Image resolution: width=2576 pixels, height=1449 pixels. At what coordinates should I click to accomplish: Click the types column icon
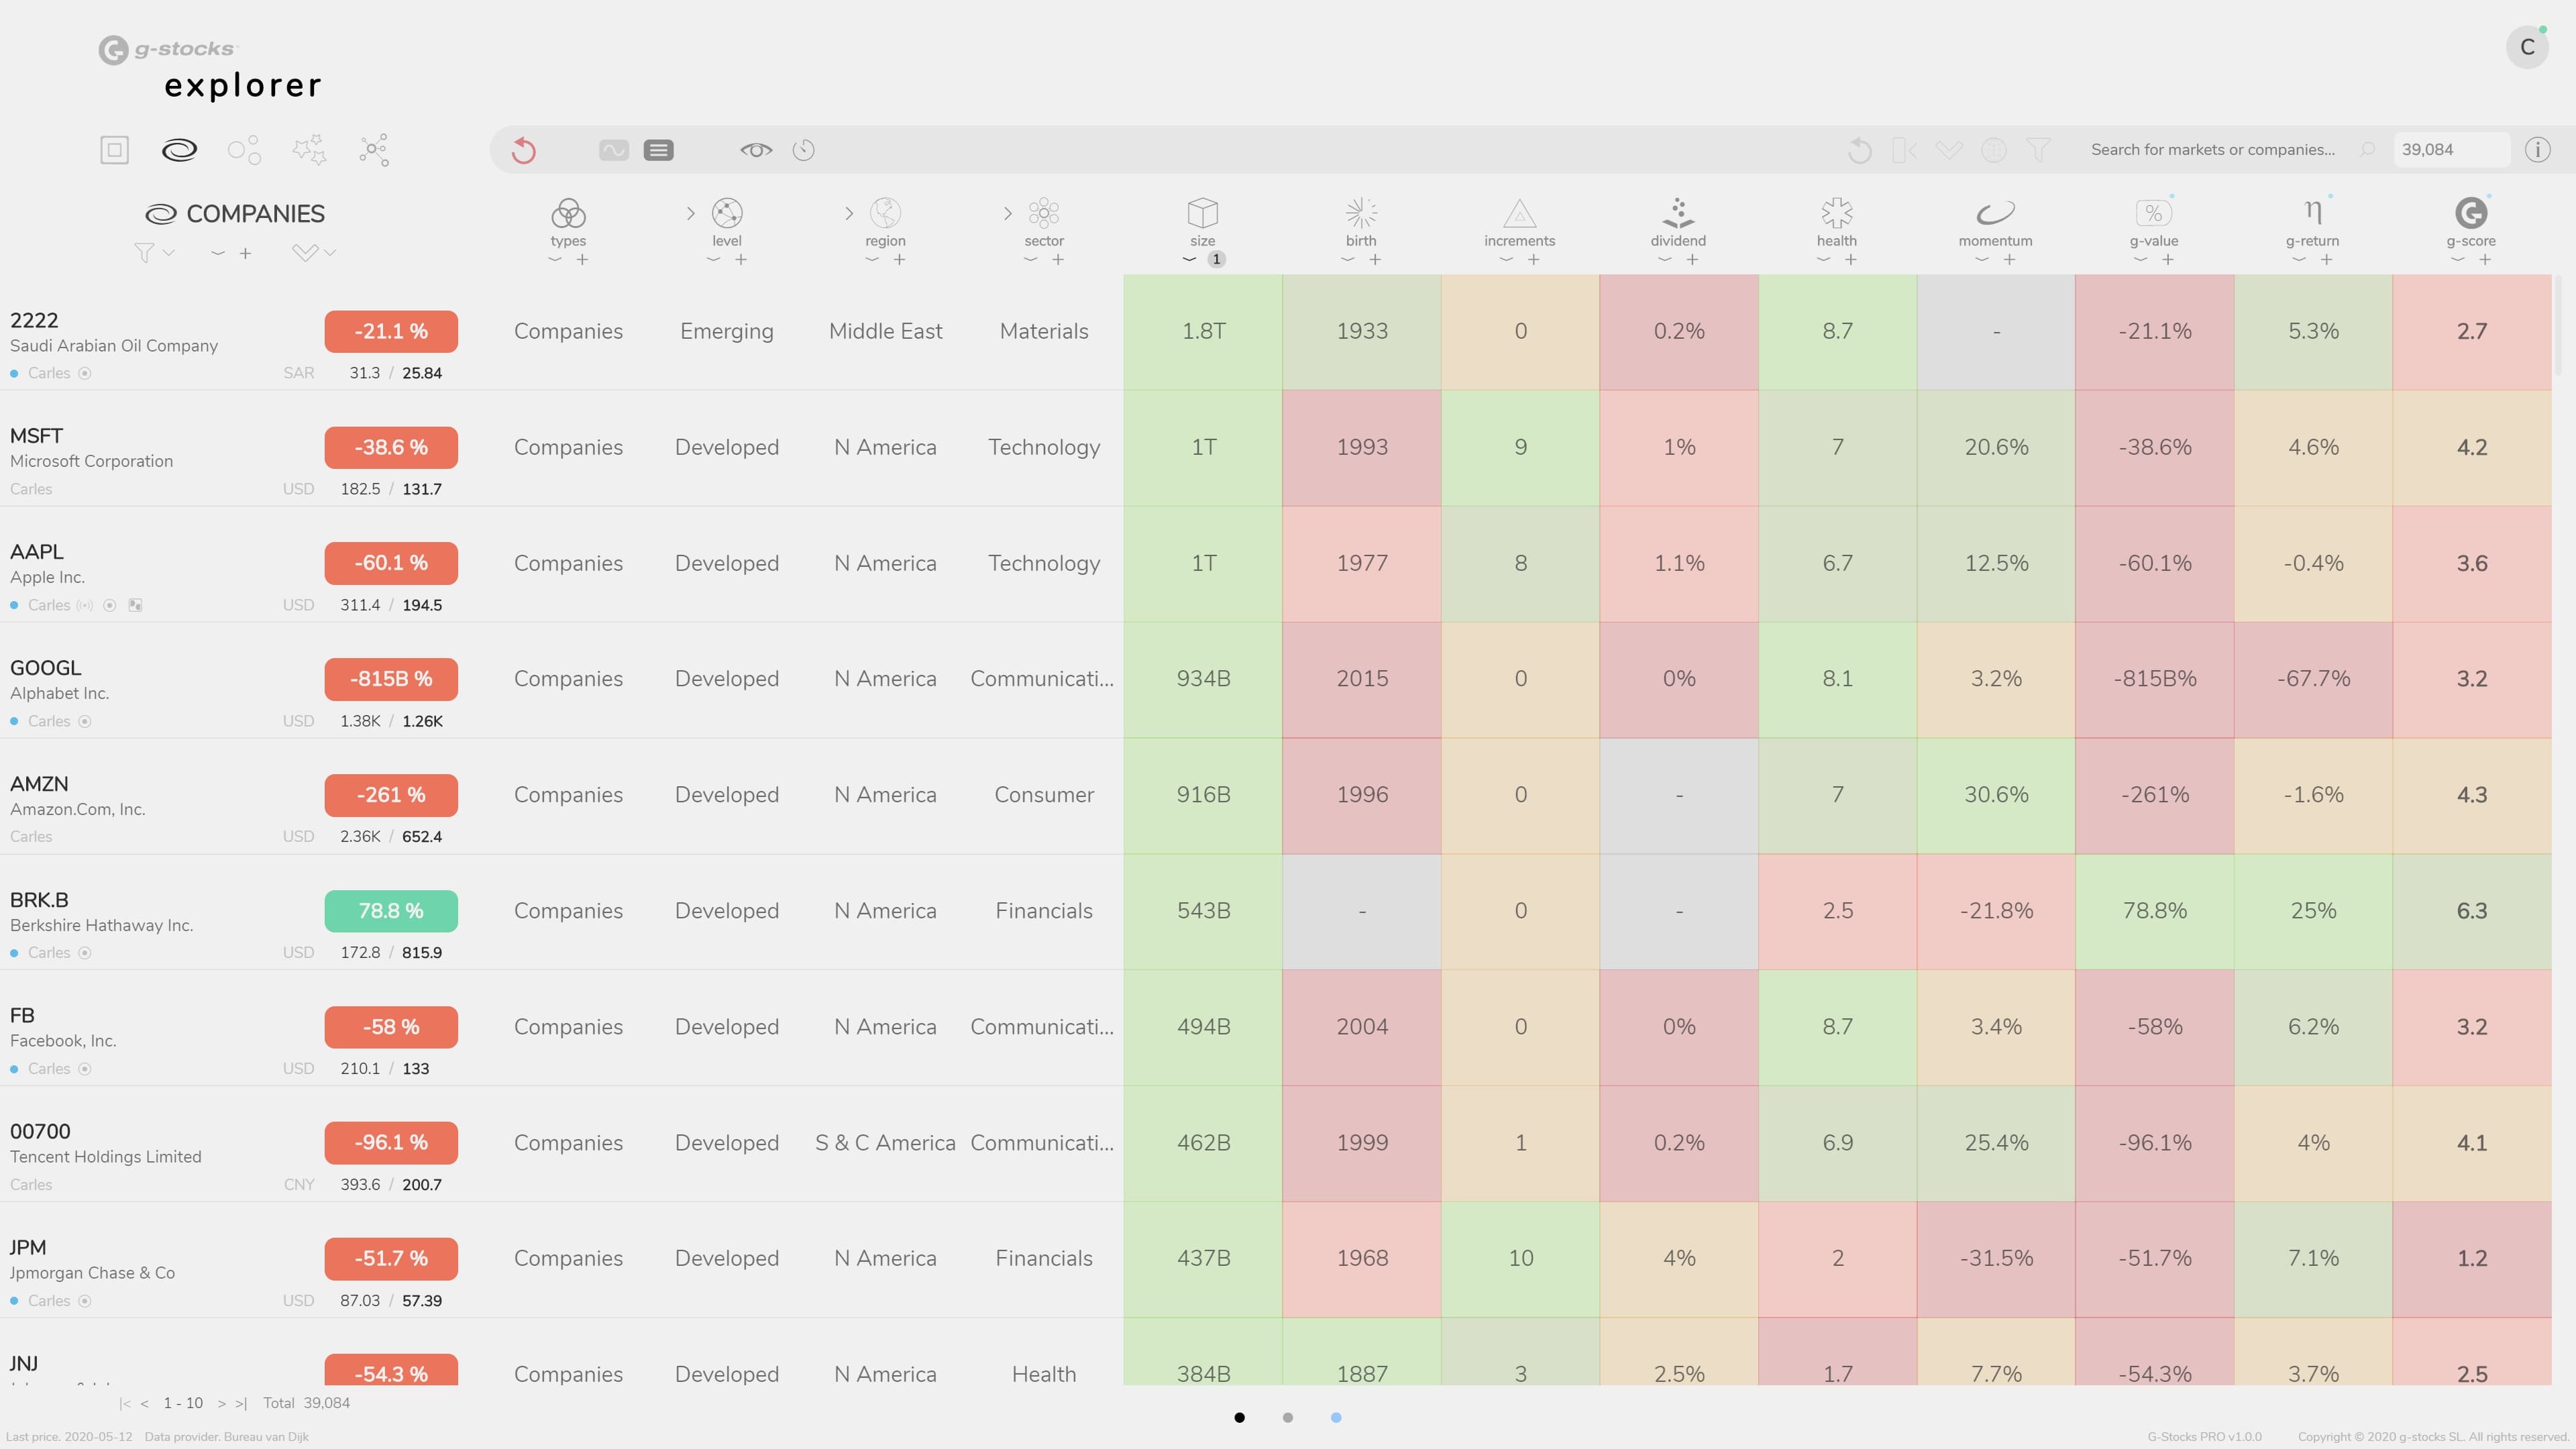[x=568, y=213]
